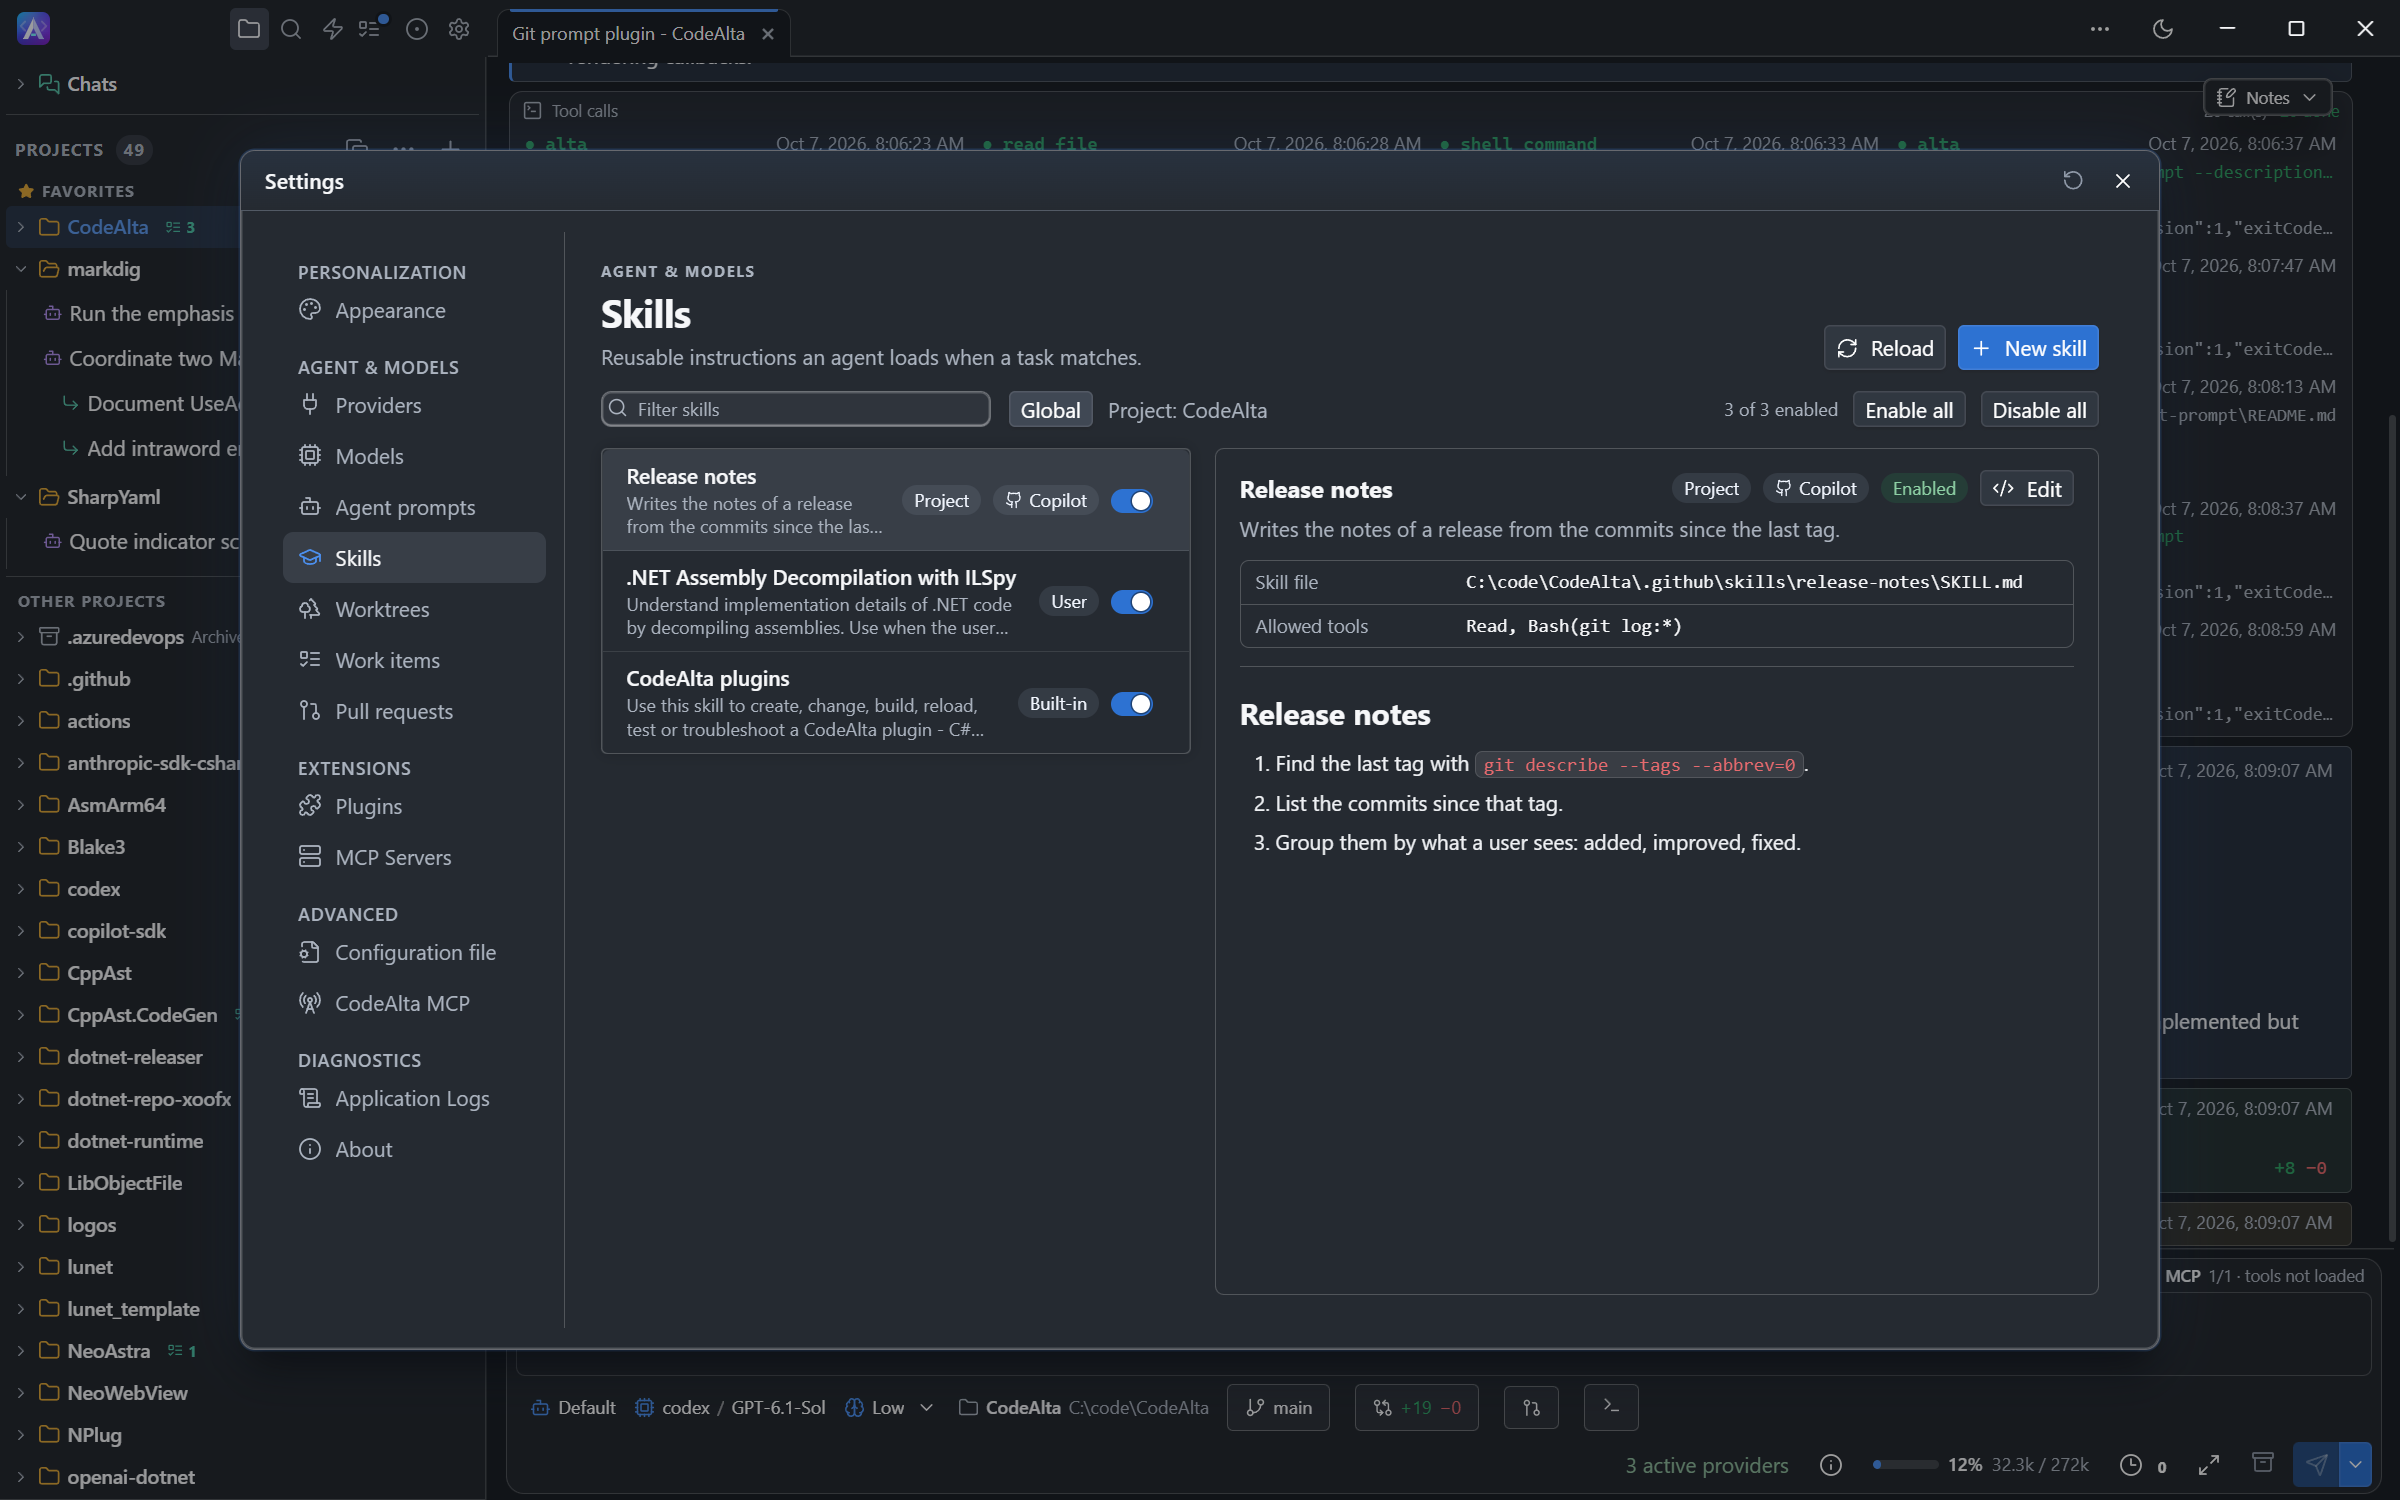
Task: Expand the CodeAlta favorite project
Action: (20, 227)
